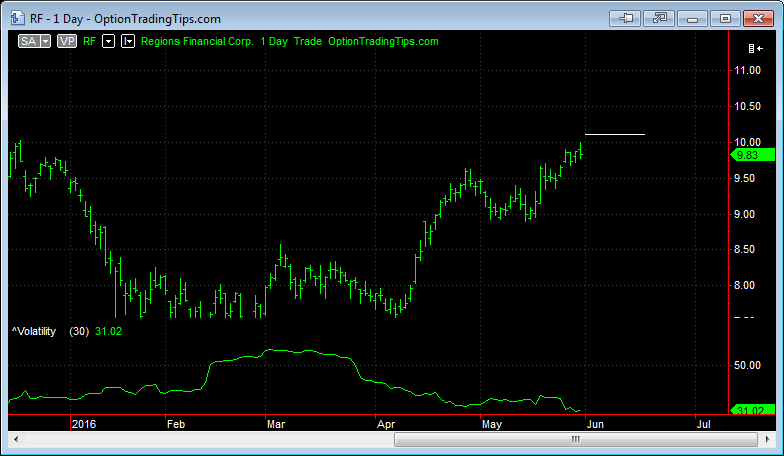Toggle the VP button
The image size is (784, 456).
(x=66, y=41)
